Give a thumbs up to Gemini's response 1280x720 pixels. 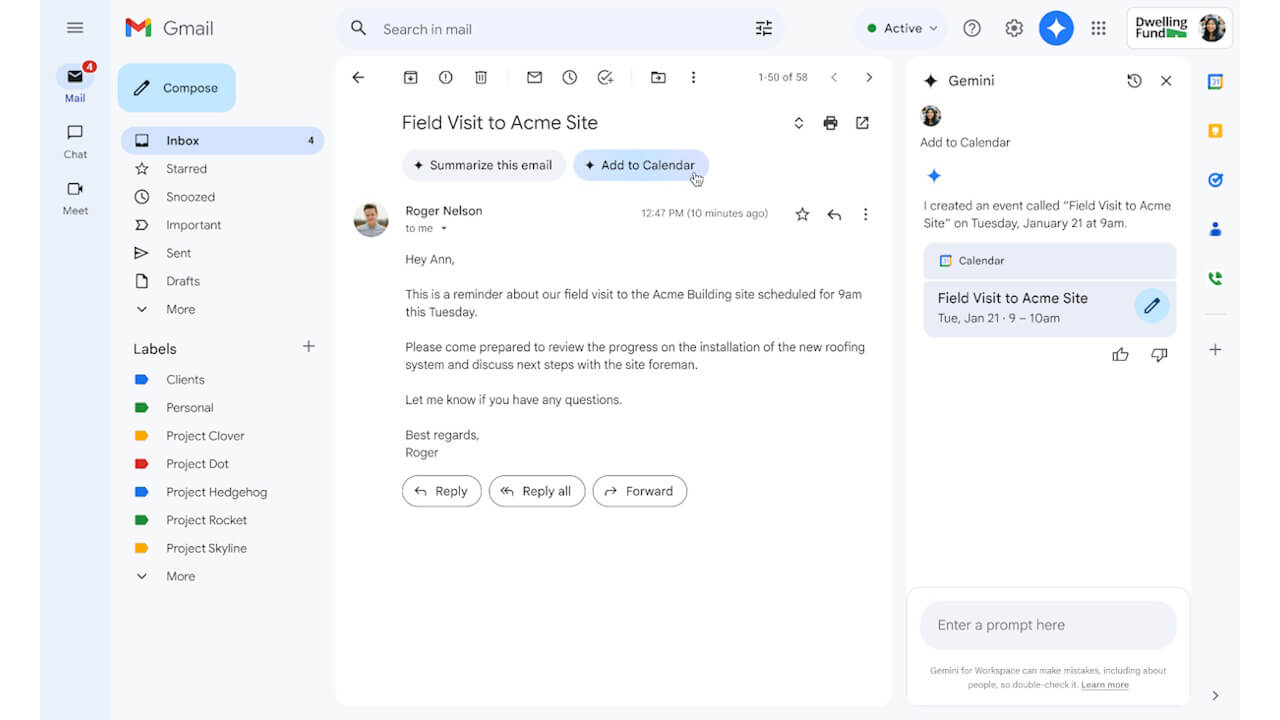pyautogui.click(x=1120, y=354)
